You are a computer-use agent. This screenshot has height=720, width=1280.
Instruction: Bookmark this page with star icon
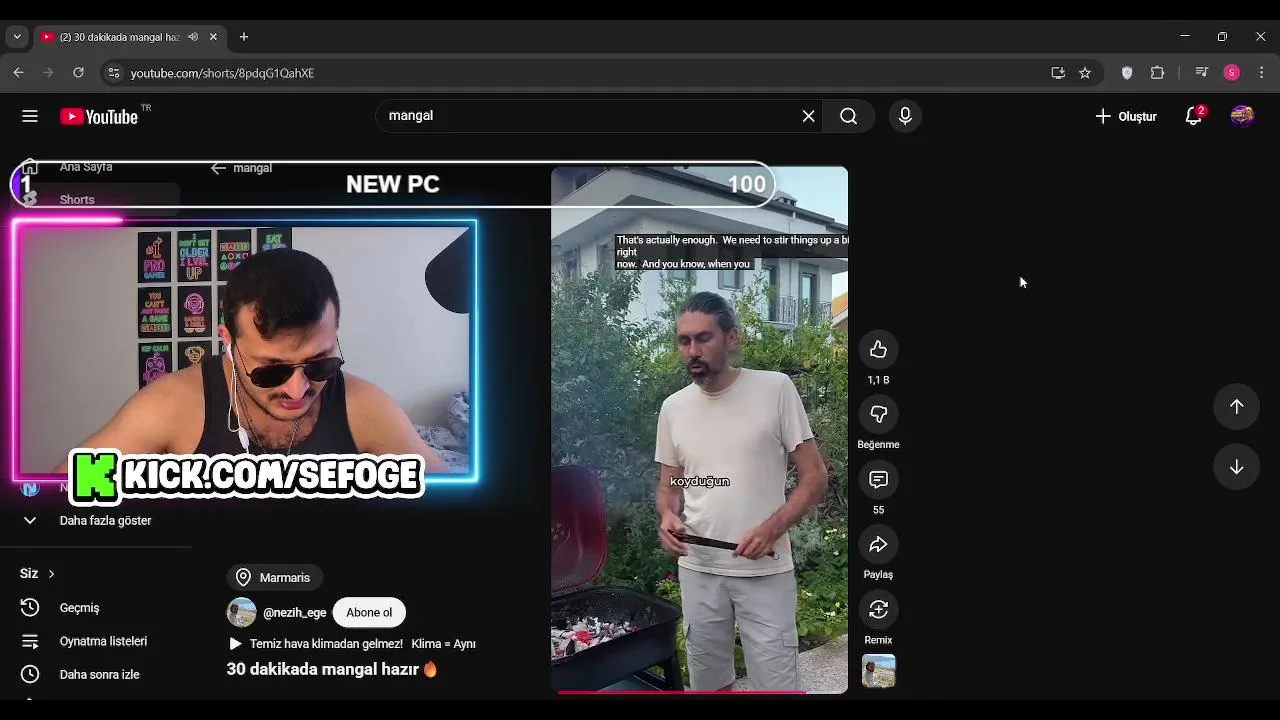coord(1085,73)
